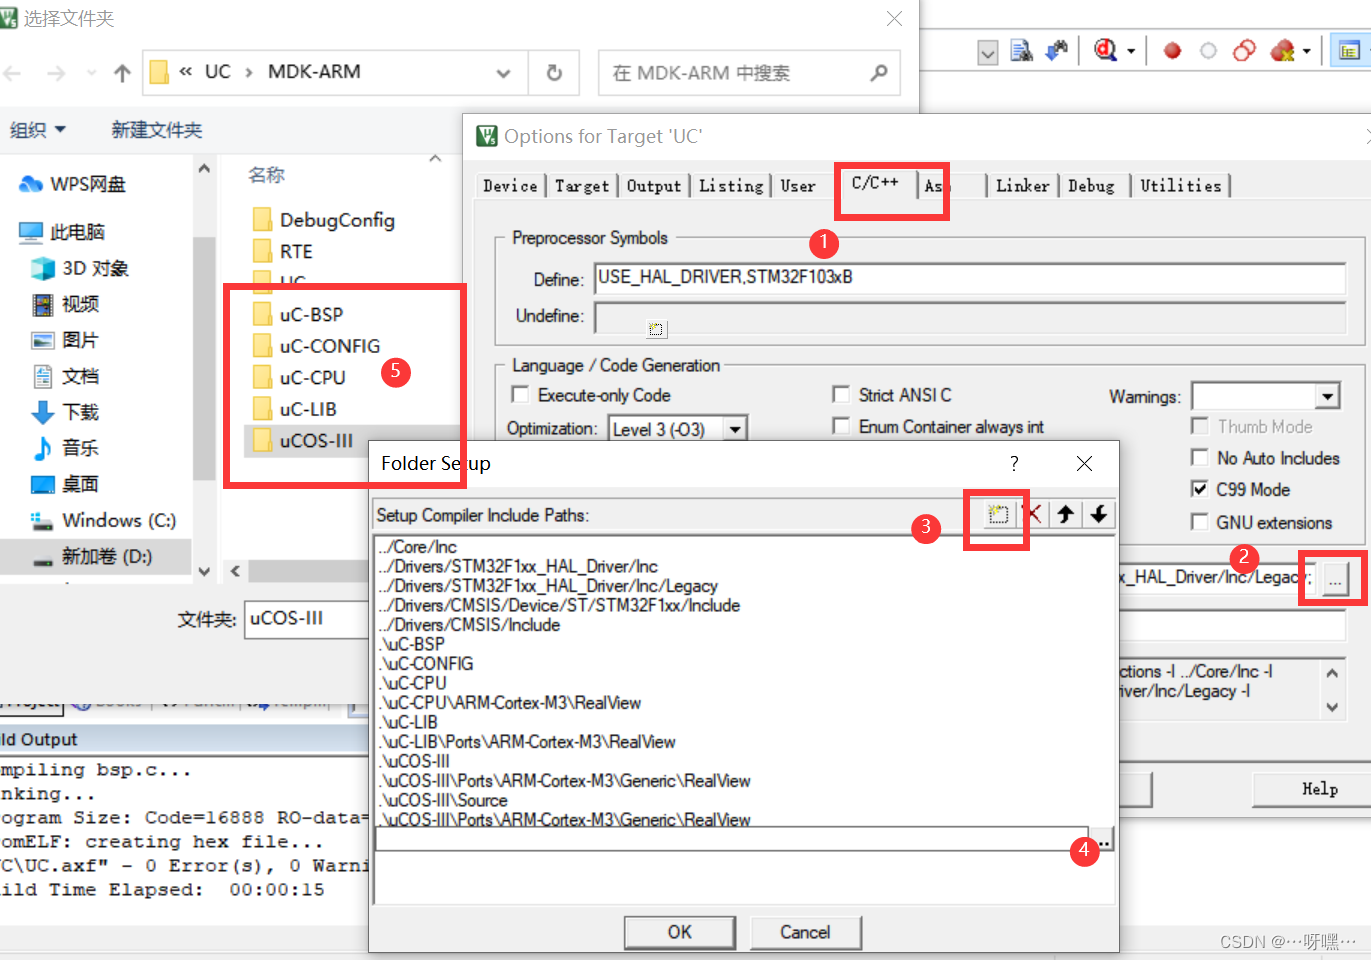Start debug session with magnifier d icon

(1105, 50)
